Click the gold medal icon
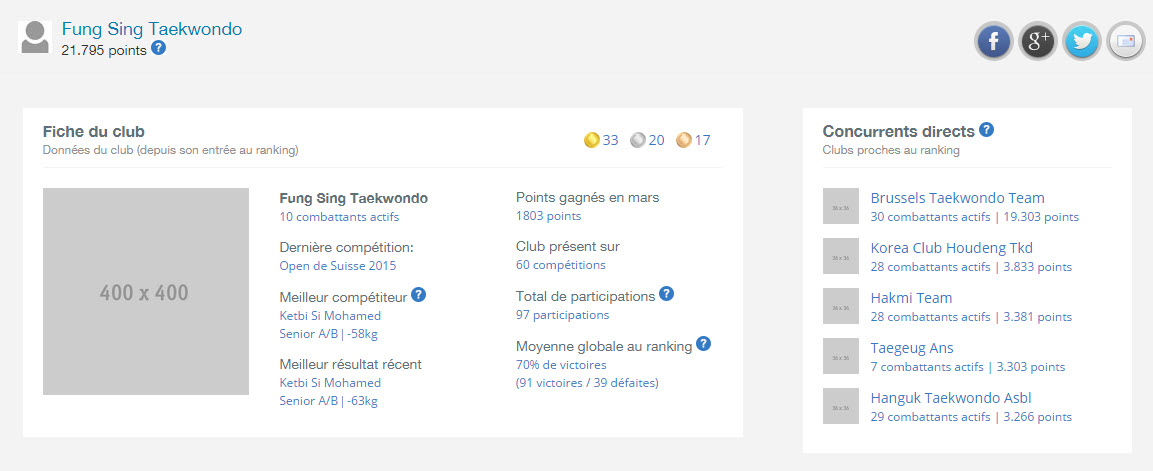Screen dimensions: 1153x471 pyautogui.click(x=591, y=140)
